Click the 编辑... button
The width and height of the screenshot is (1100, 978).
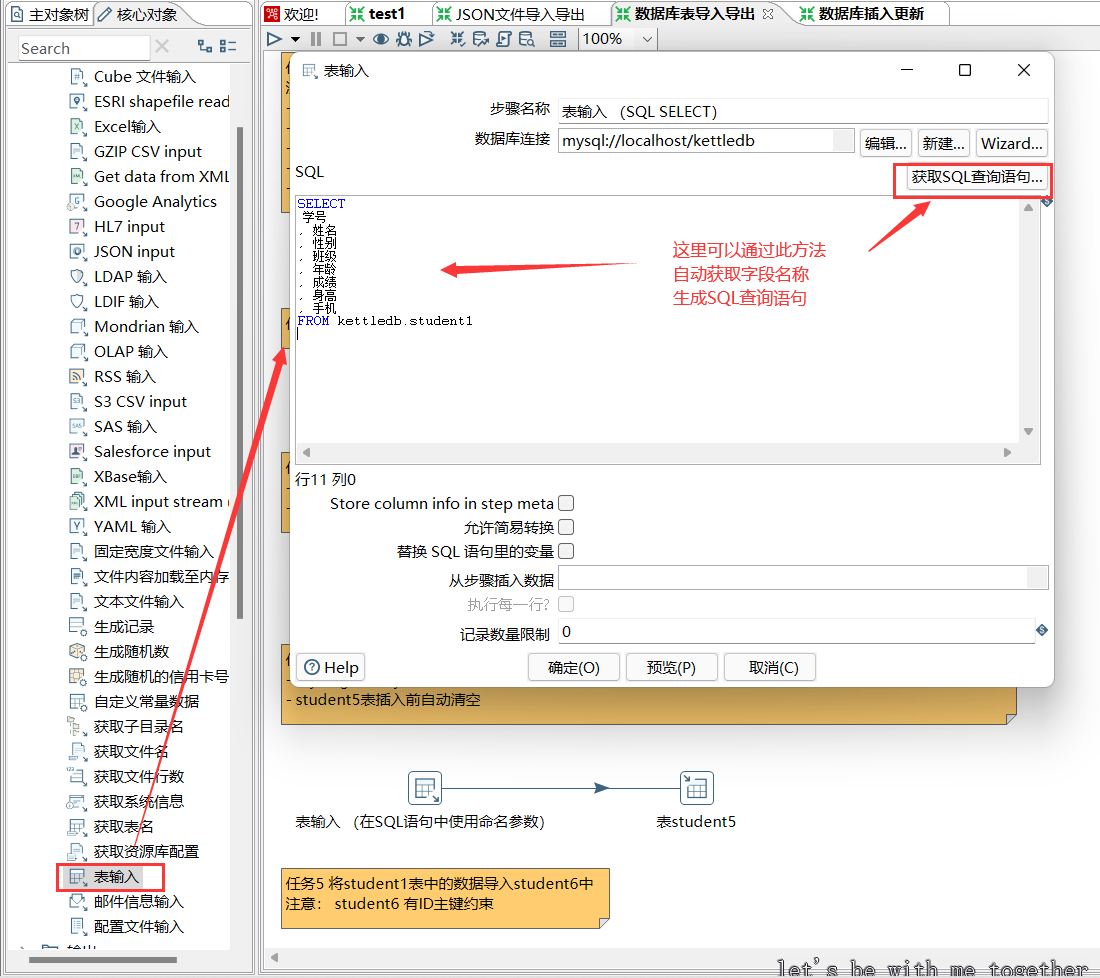click(885, 143)
